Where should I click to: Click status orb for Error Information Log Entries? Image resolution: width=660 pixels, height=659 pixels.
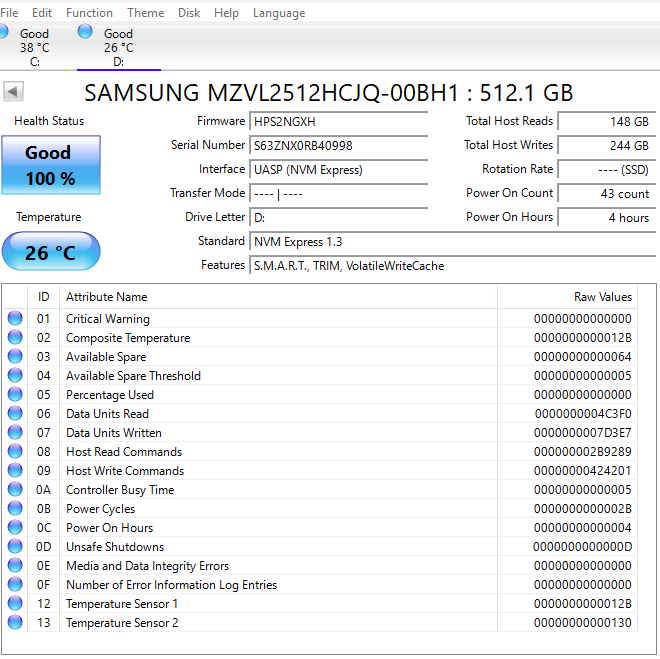point(15,584)
